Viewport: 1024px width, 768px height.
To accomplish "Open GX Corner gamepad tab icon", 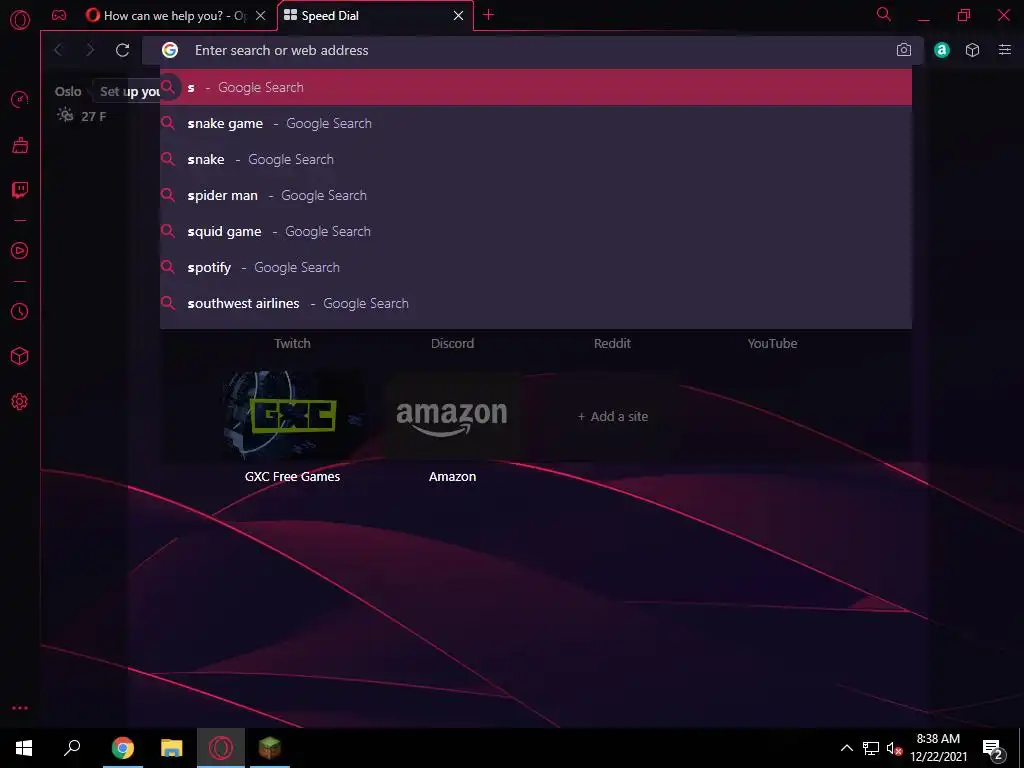I will (x=59, y=15).
